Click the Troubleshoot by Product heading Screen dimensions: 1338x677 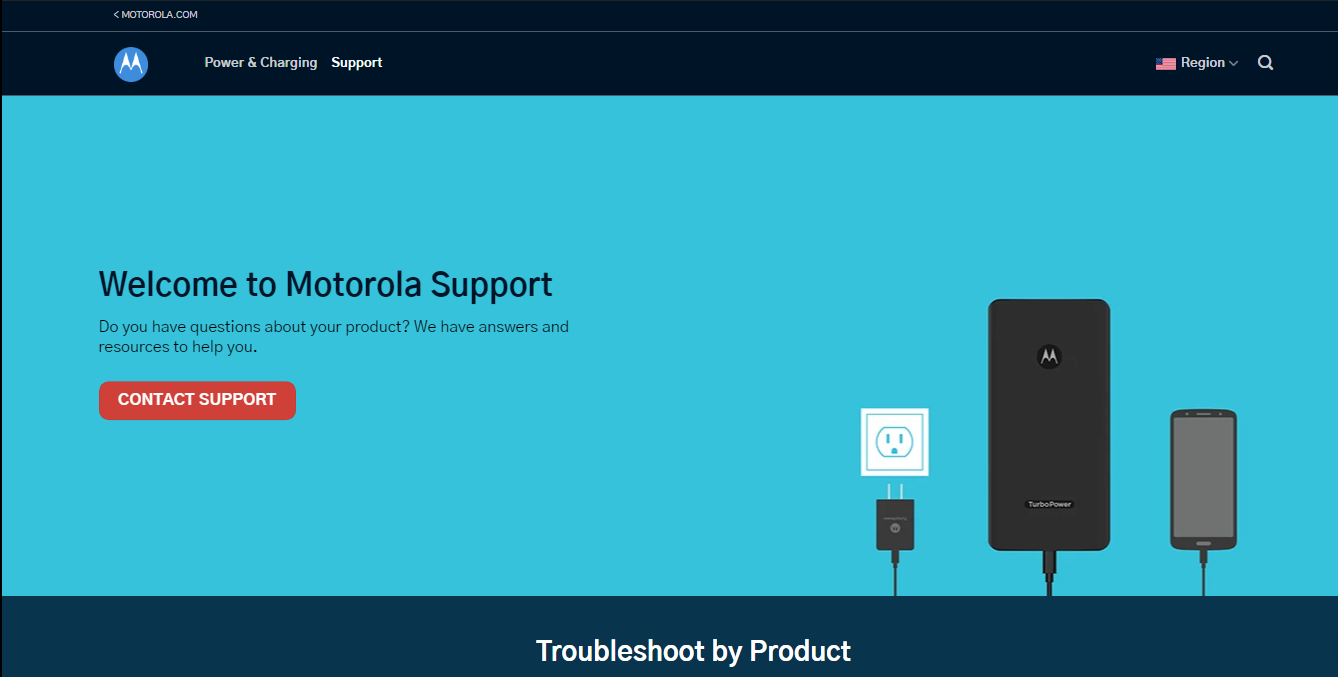(693, 651)
